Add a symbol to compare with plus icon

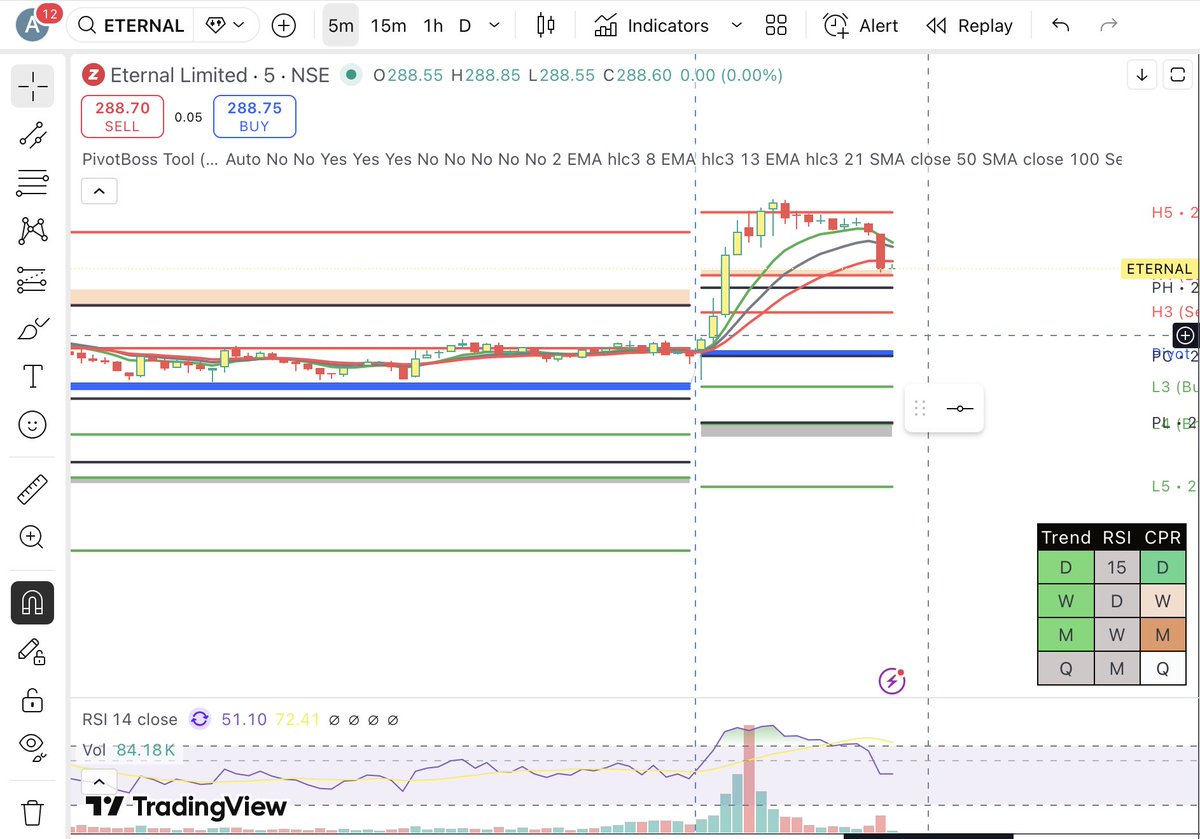pyautogui.click(x=284, y=25)
